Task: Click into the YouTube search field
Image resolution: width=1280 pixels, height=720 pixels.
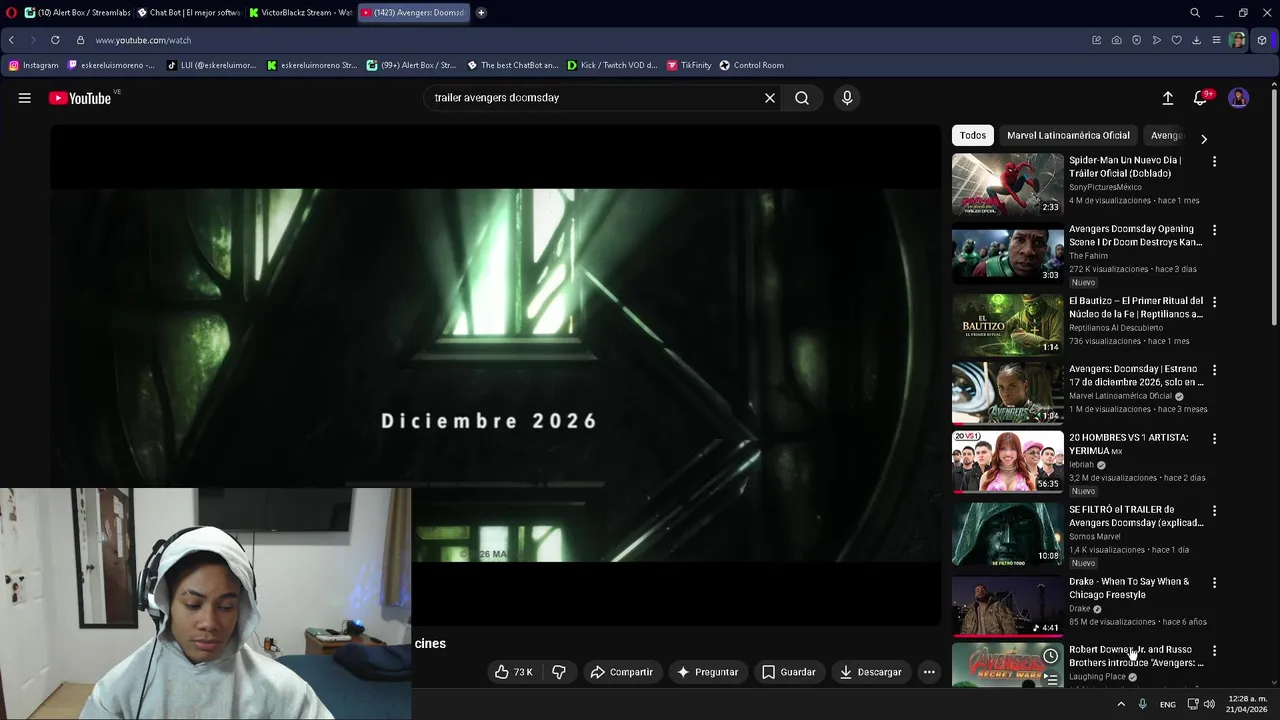Action: [x=595, y=98]
